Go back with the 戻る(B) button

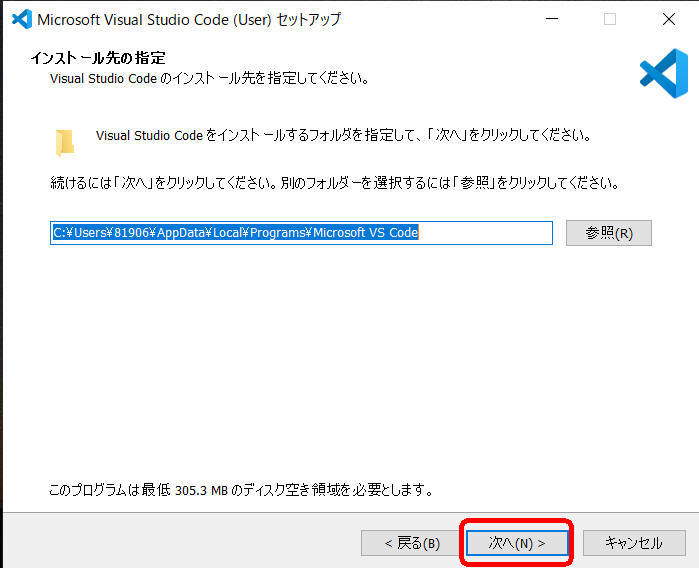pyautogui.click(x=412, y=543)
